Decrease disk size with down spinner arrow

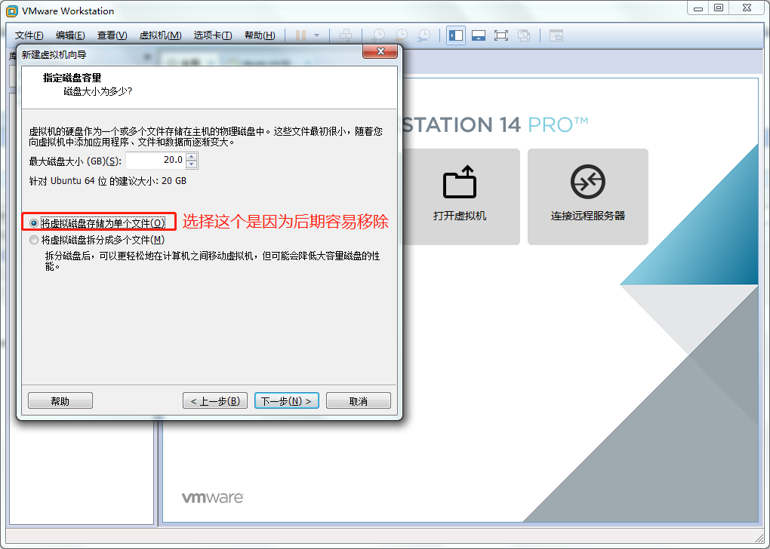tap(192, 165)
